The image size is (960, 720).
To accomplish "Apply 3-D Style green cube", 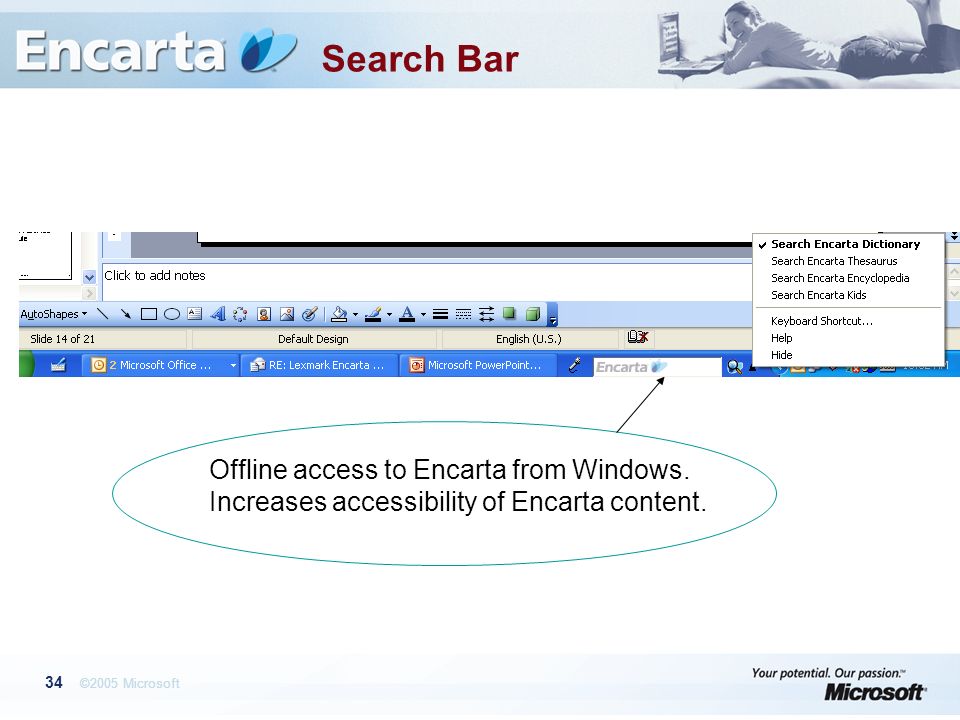I will tap(533, 314).
